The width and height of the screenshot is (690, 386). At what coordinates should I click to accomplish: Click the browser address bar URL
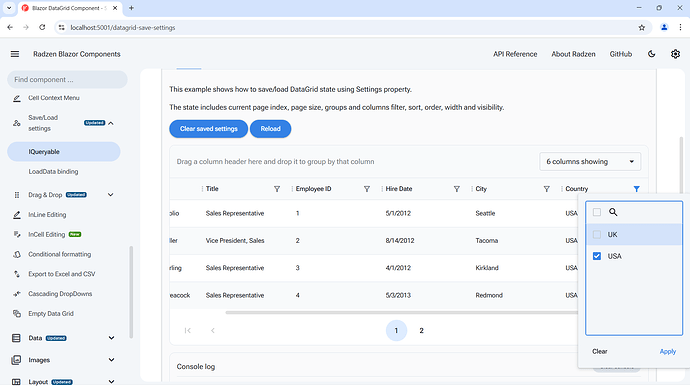click(123, 27)
